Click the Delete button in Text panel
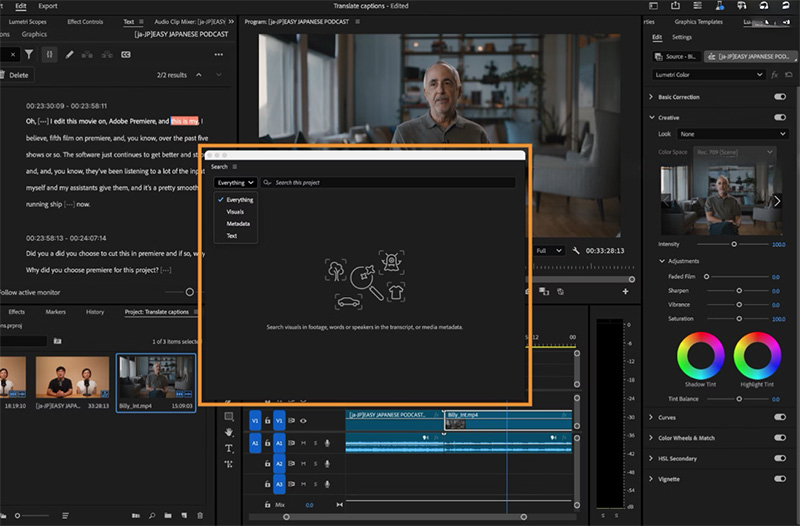 point(15,75)
